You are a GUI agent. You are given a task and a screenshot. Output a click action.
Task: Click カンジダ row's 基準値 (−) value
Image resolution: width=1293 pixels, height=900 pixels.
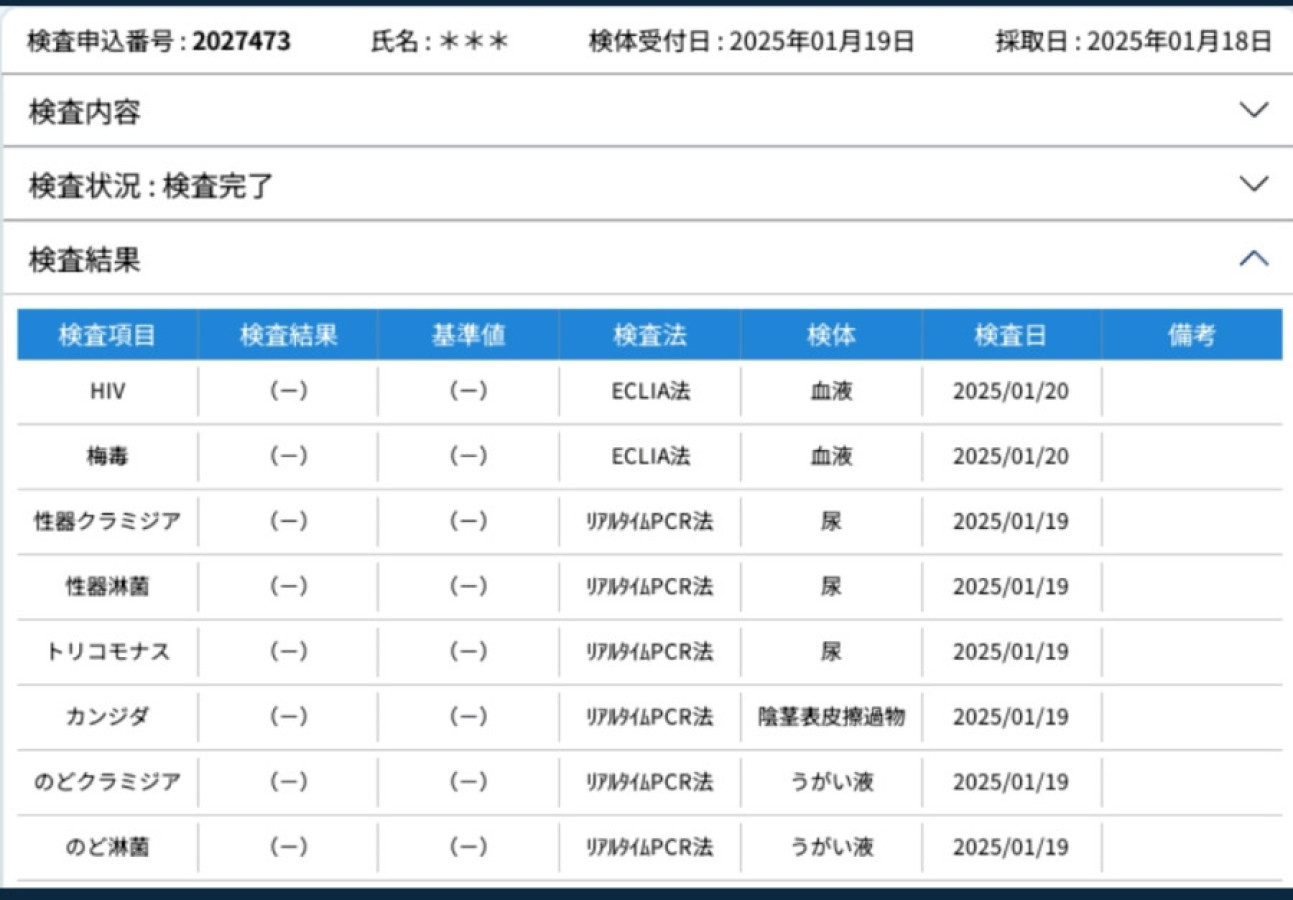tap(468, 717)
